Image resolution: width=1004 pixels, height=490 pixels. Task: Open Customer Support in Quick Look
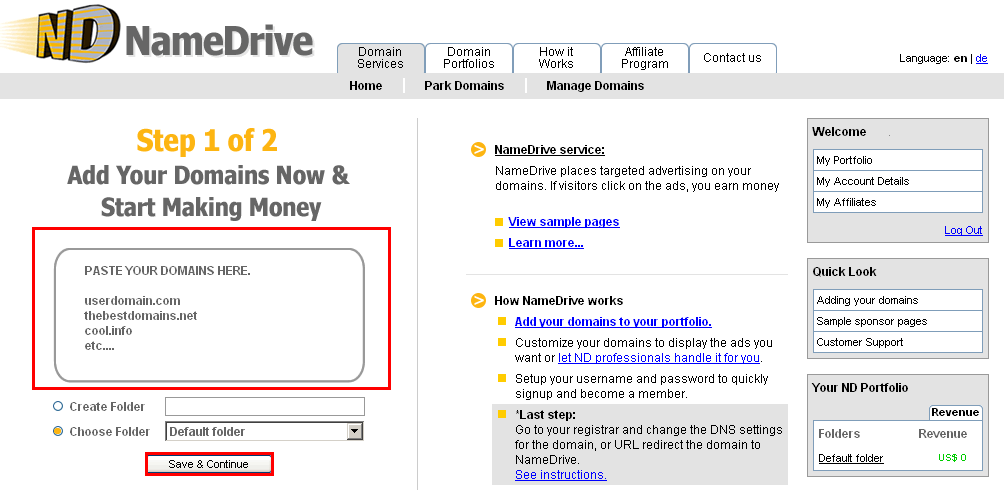click(x=898, y=342)
